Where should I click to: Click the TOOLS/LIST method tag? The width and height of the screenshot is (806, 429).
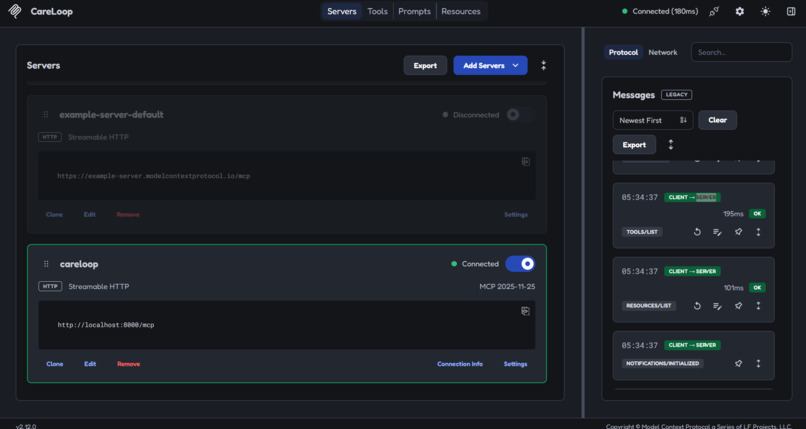tap(642, 232)
